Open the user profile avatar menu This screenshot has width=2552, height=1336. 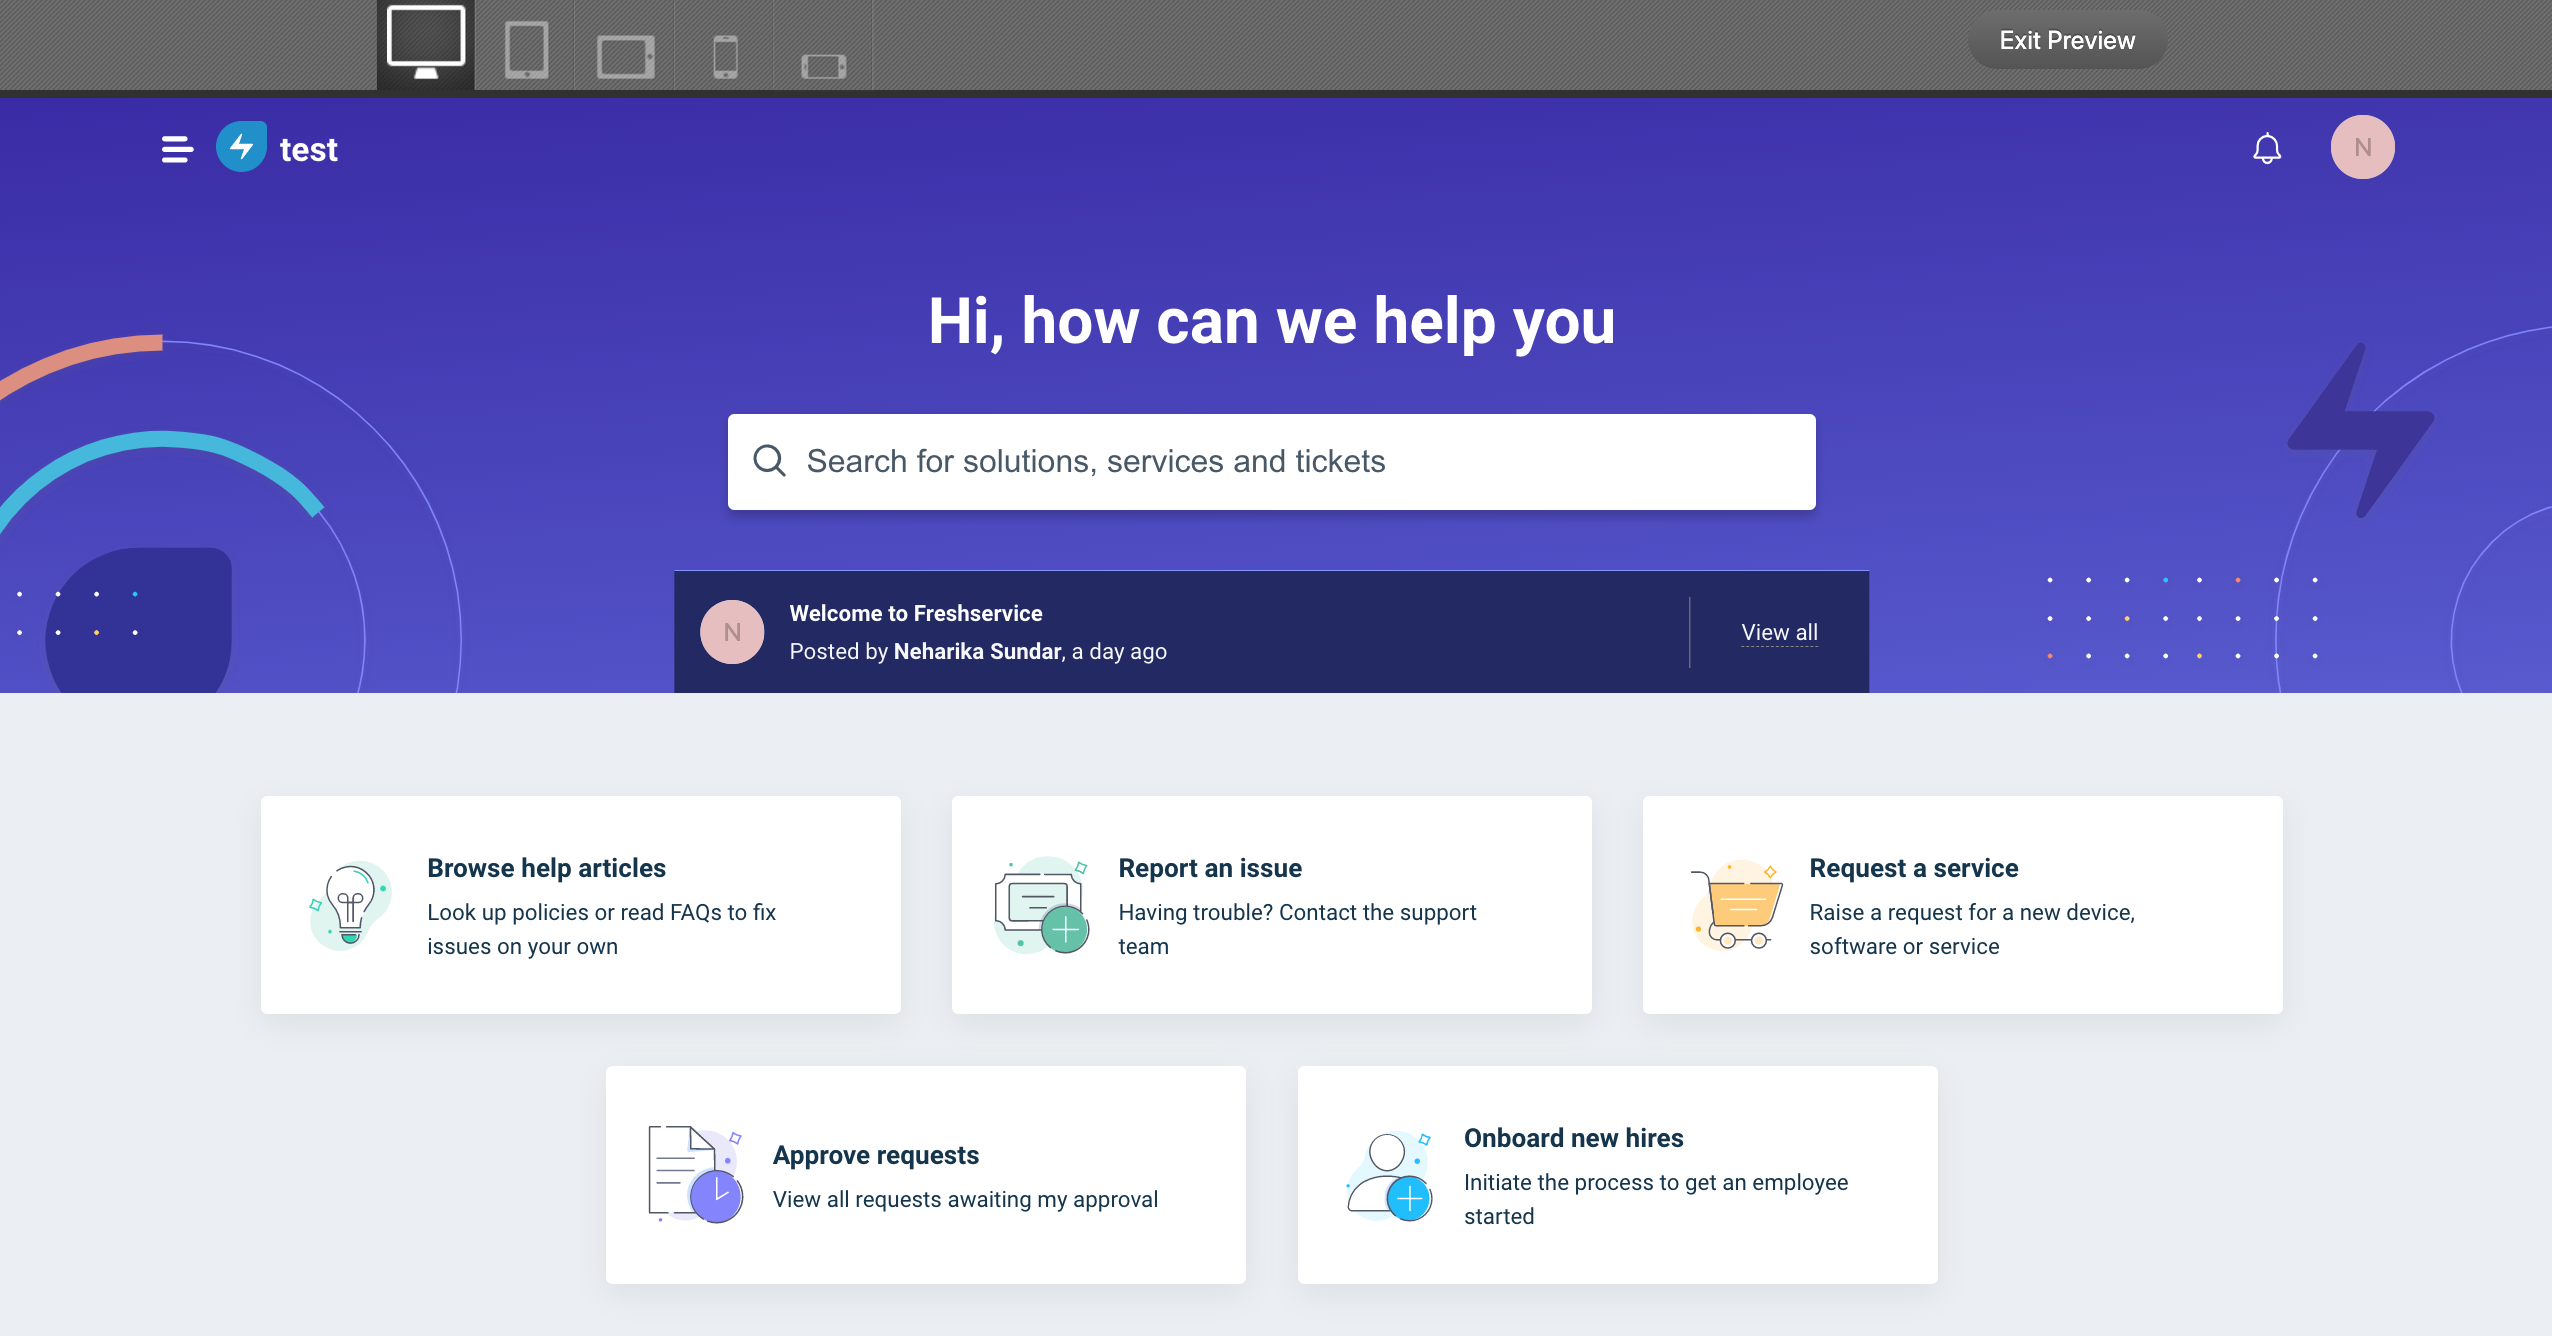pyautogui.click(x=2361, y=147)
